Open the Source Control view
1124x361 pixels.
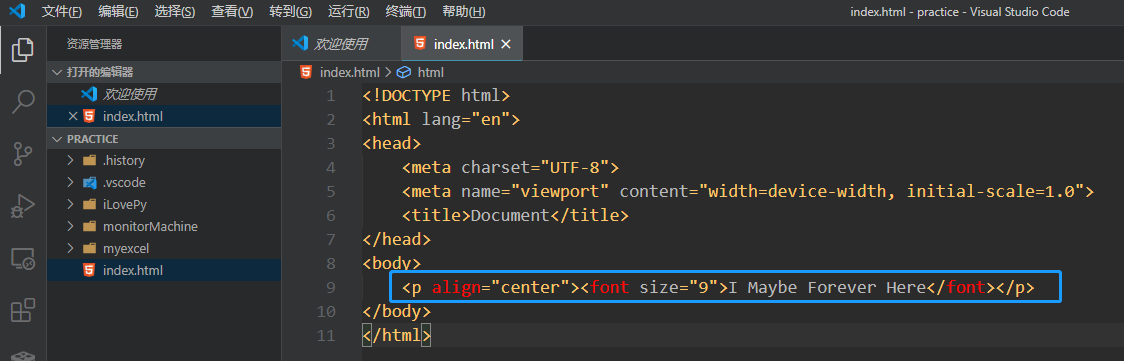coord(23,154)
